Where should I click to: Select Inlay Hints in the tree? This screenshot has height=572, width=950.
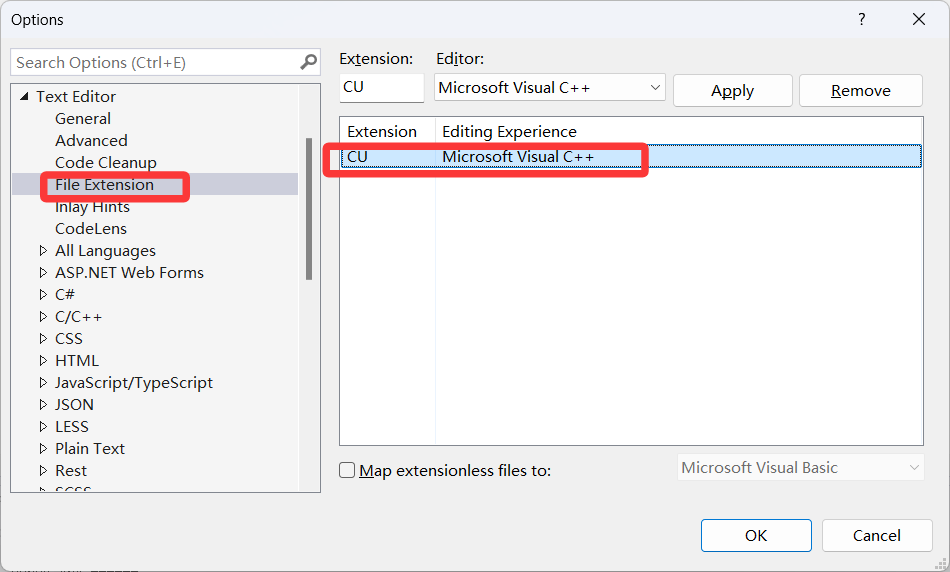point(92,207)
